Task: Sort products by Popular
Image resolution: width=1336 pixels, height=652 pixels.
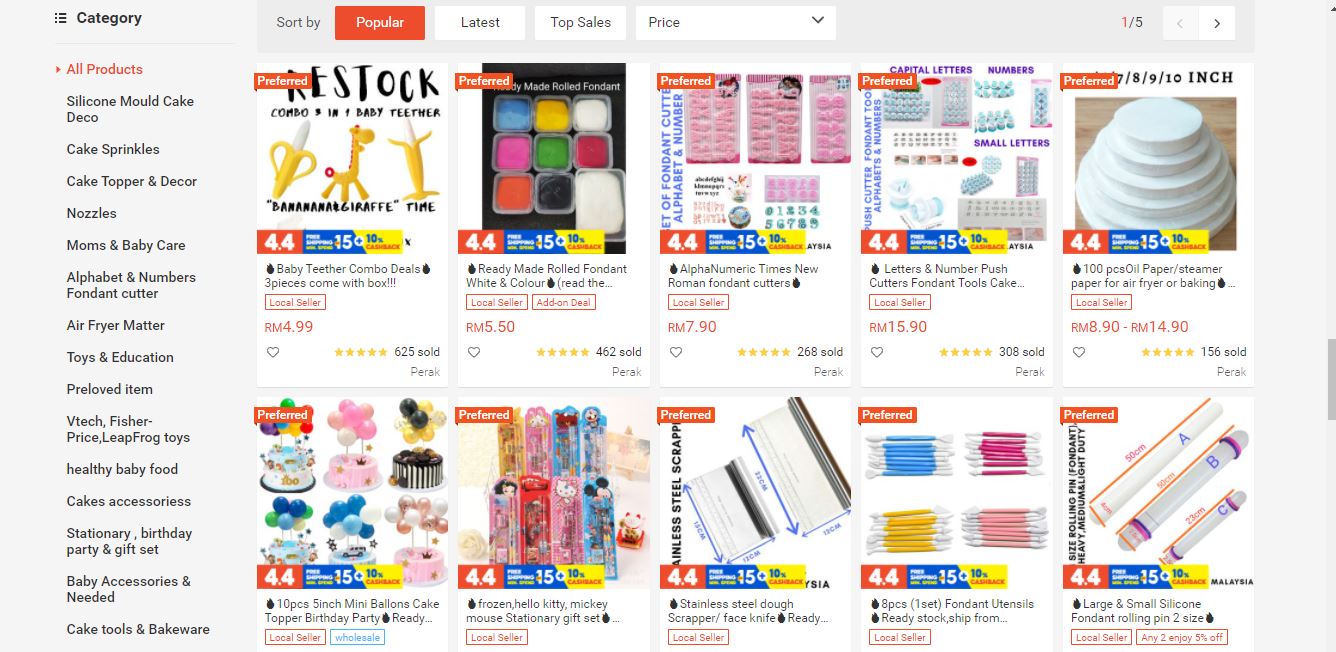Action: tap(380, 22)
